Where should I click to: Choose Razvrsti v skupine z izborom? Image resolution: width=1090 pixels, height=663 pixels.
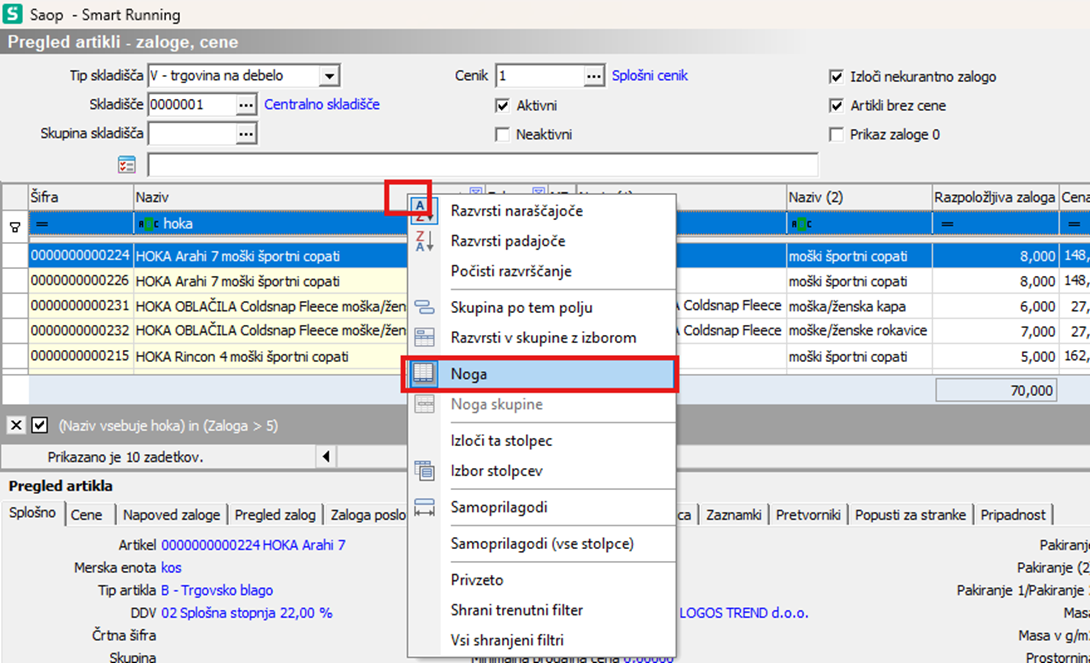coord(543,338)
